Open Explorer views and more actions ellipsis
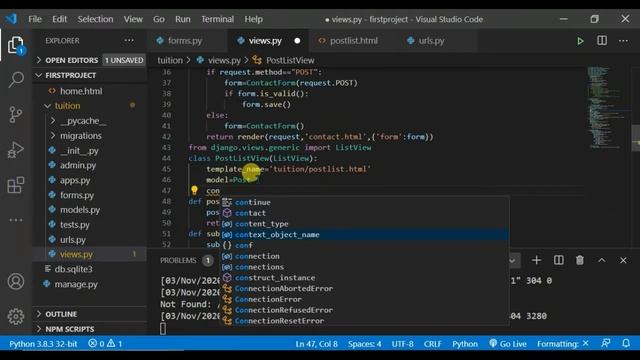The height and width of the screenshot is (360, 640). coord(129,40)
